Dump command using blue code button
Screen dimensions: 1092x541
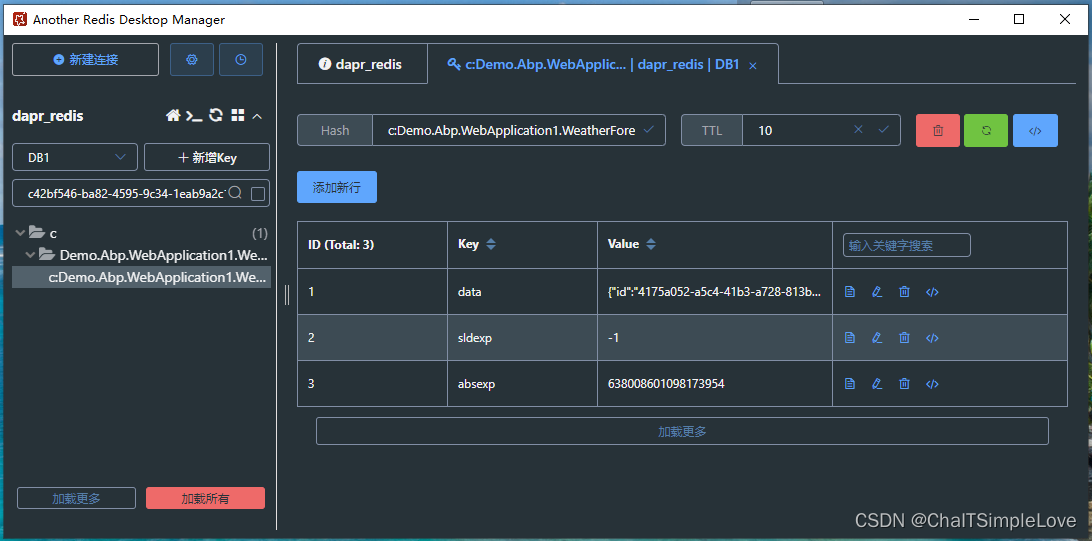coord(1036,130)
